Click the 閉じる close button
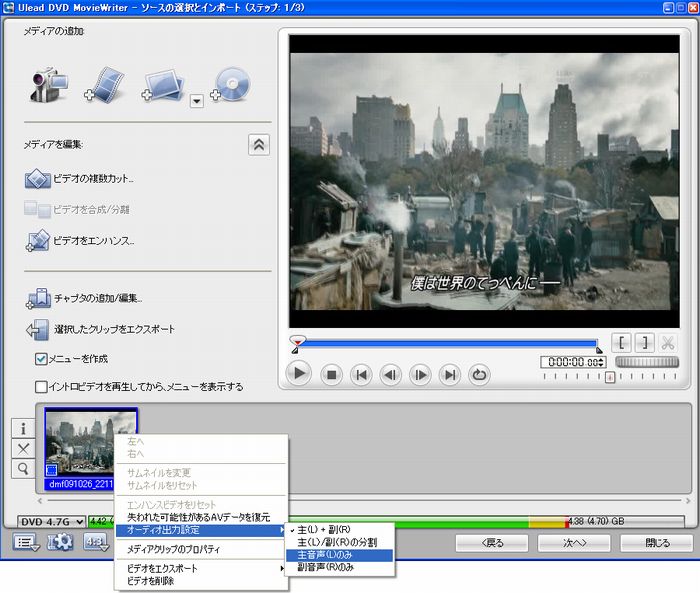This screenshot has width=700, height=593. point(656,543)
